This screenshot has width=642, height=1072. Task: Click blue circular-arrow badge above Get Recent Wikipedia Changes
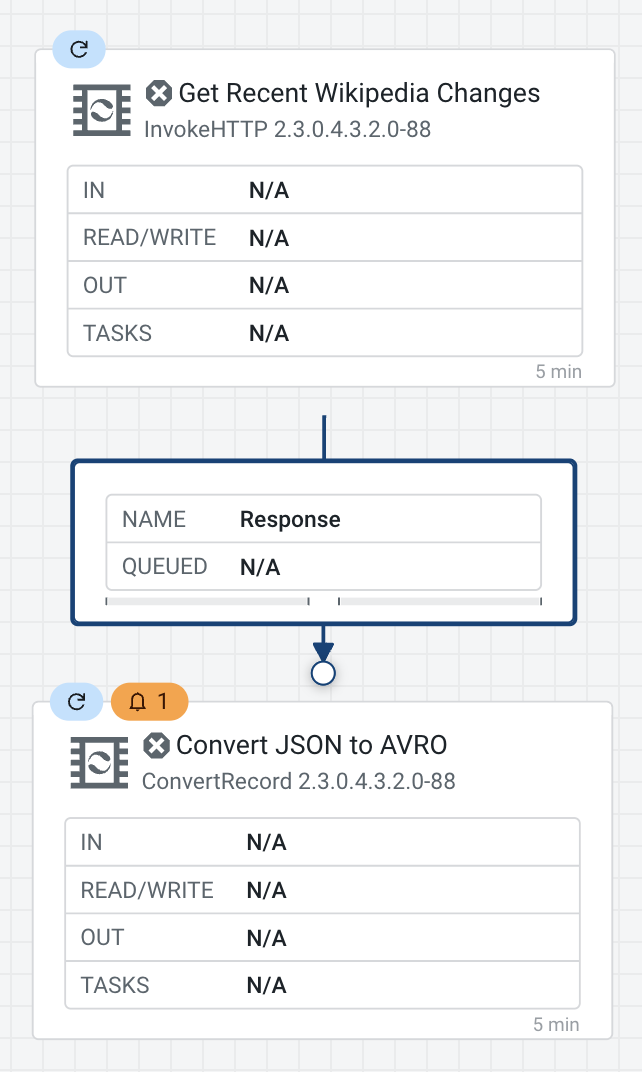(x=79, y=48)
